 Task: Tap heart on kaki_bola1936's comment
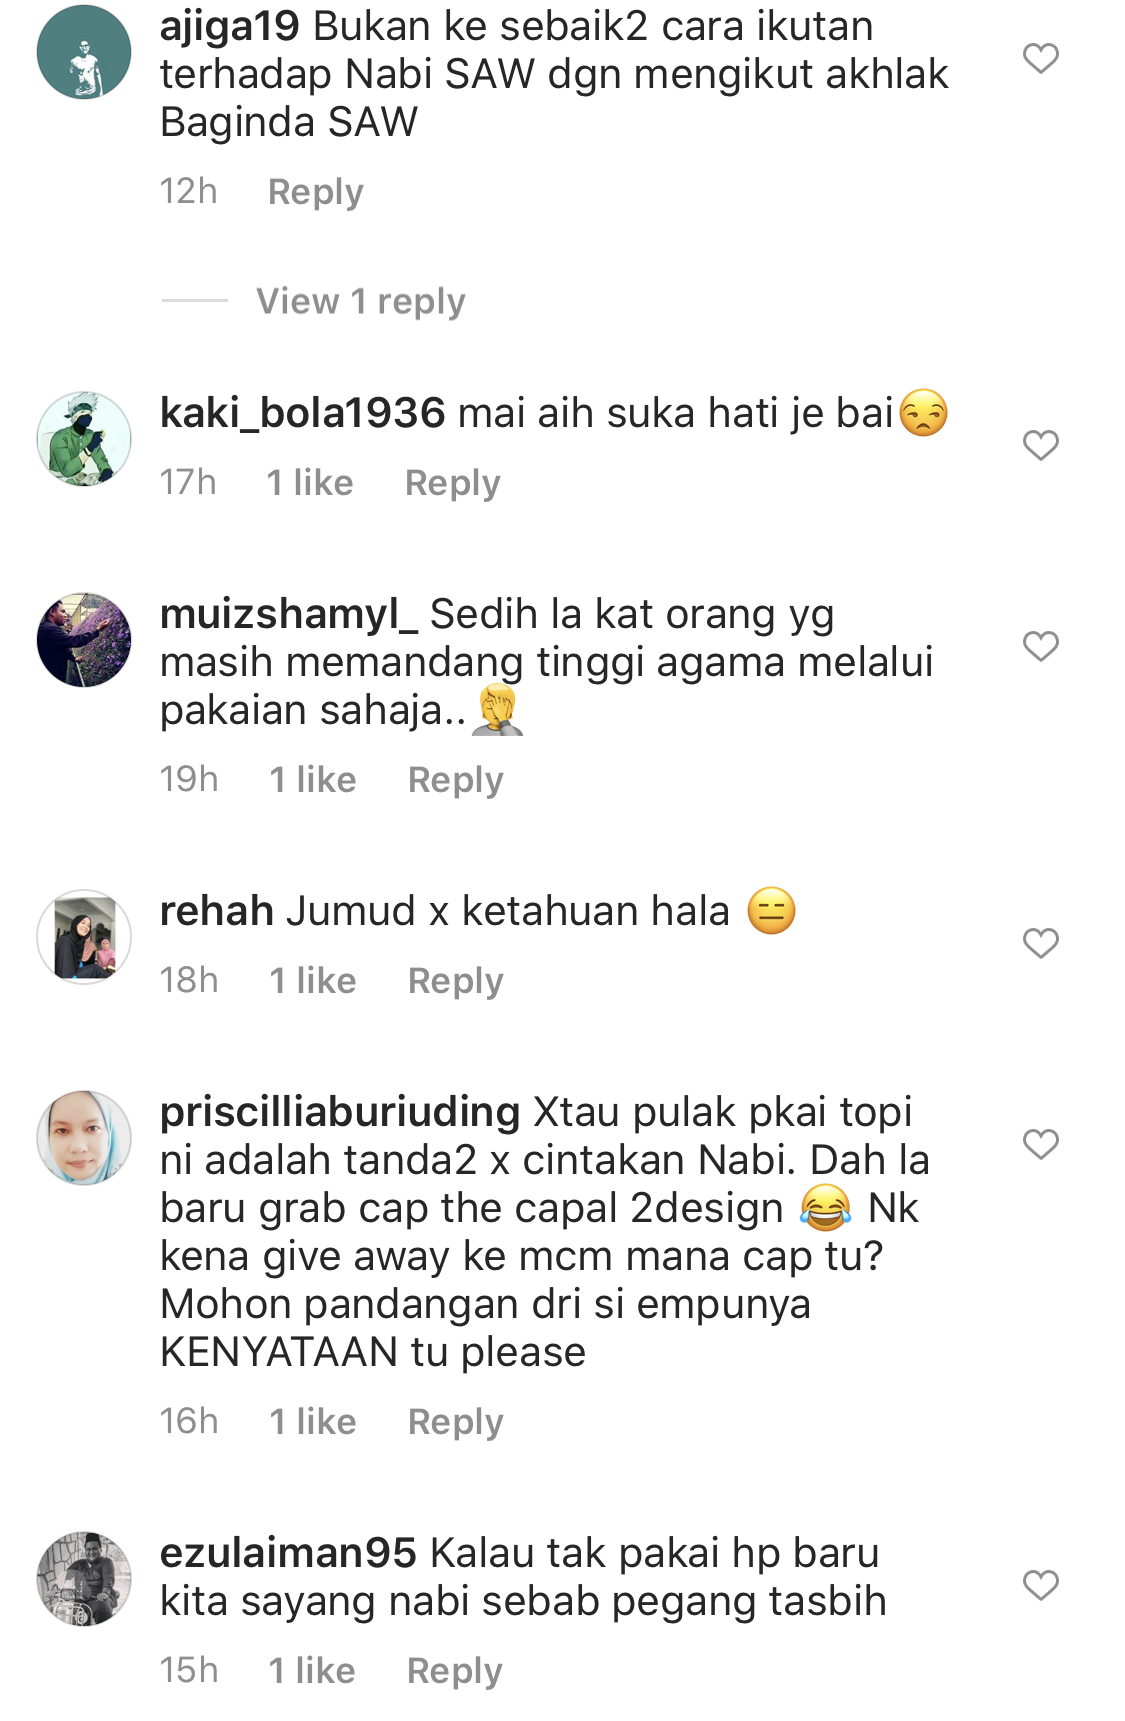1040,445
